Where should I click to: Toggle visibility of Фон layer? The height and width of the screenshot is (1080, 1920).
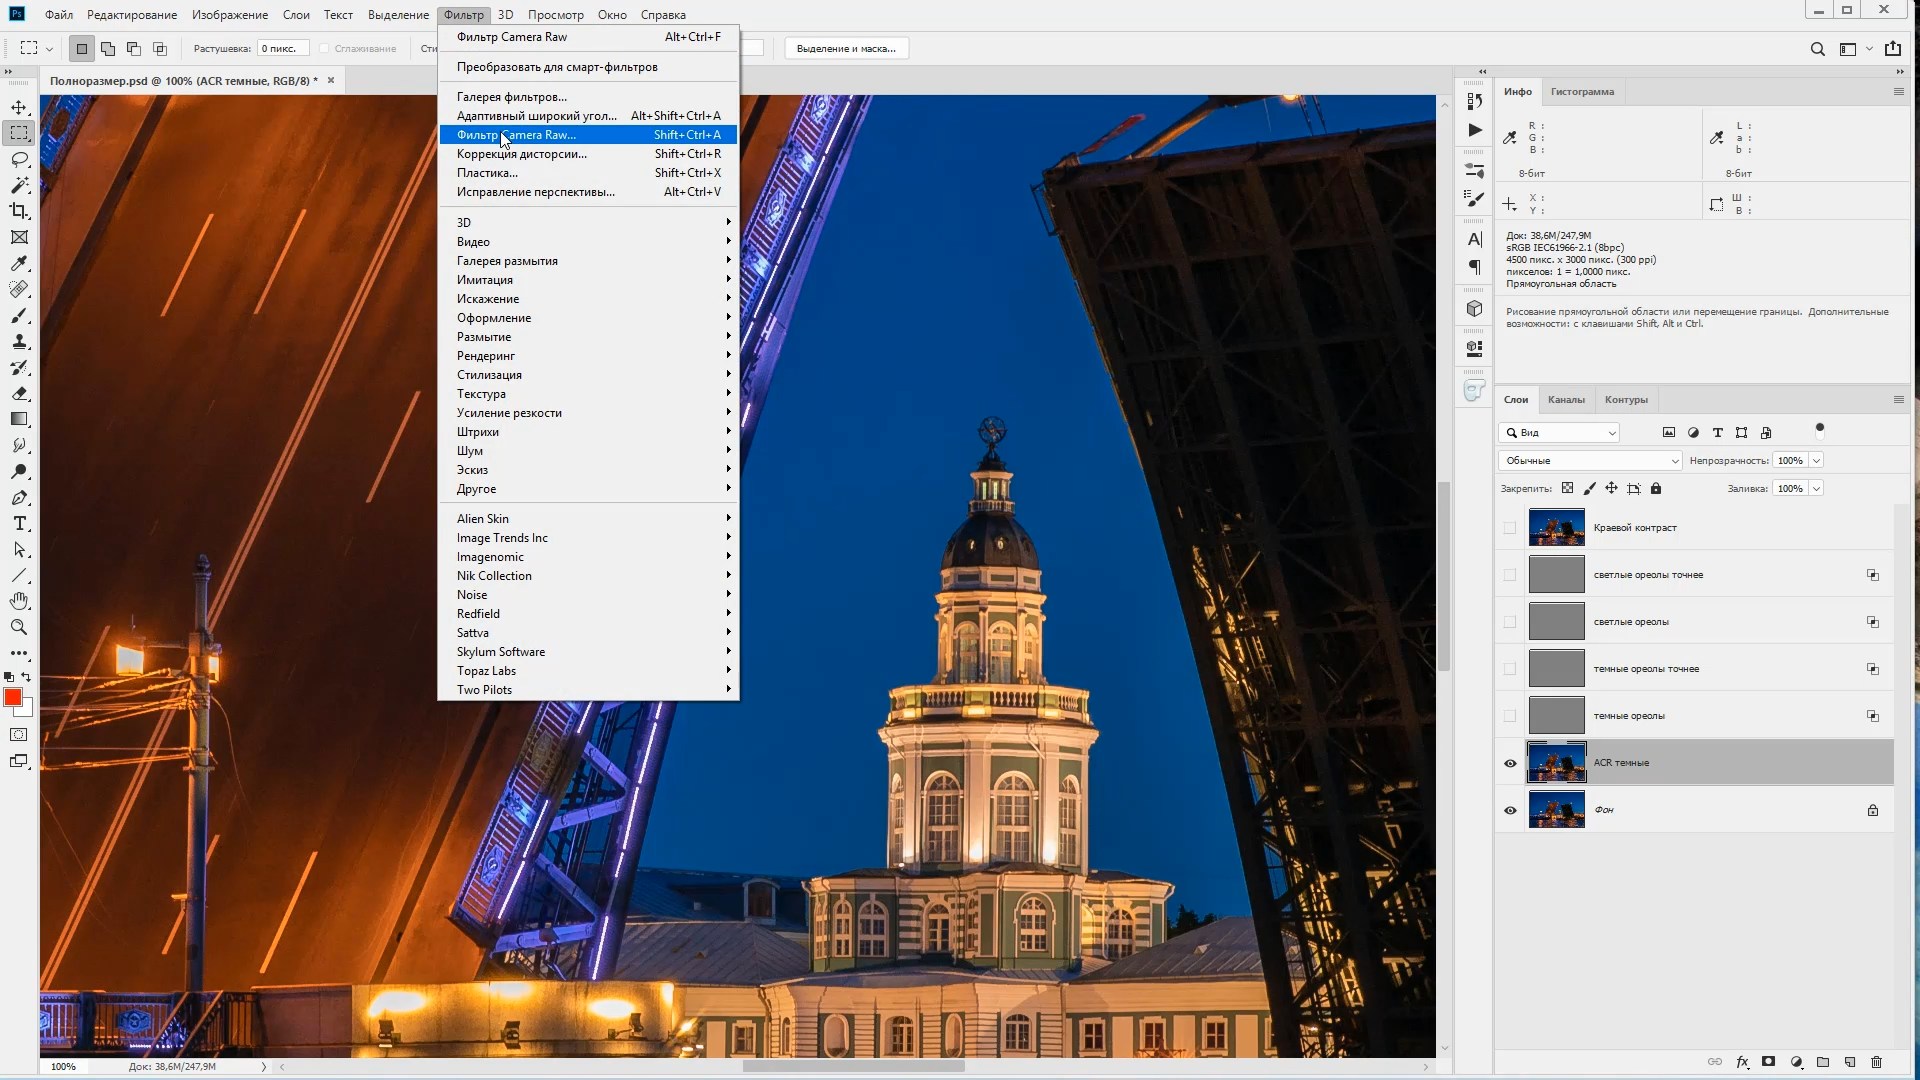[x=1509, y=810]
